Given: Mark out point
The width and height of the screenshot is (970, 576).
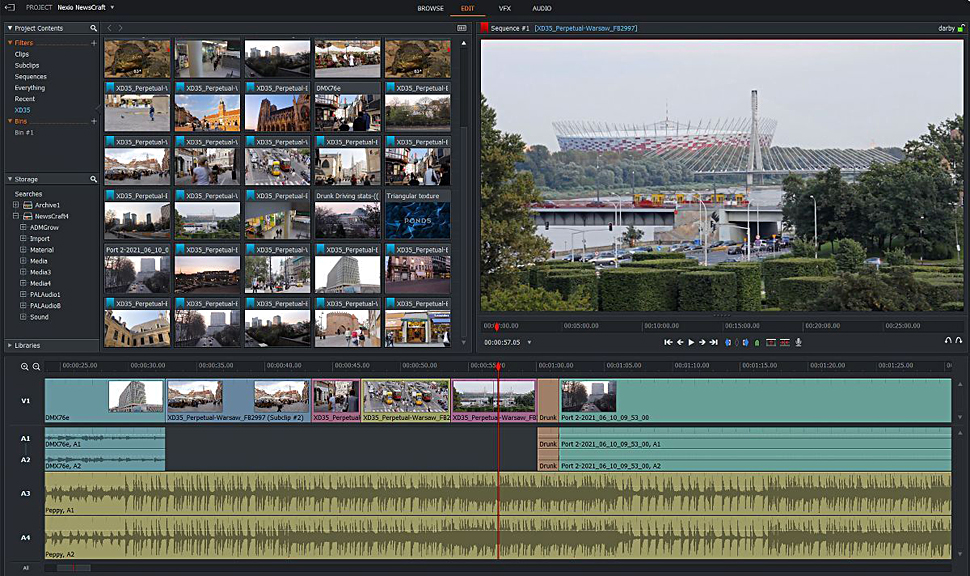Looking at the screenshot, I should pyautogui.click(x=745, y=342).
